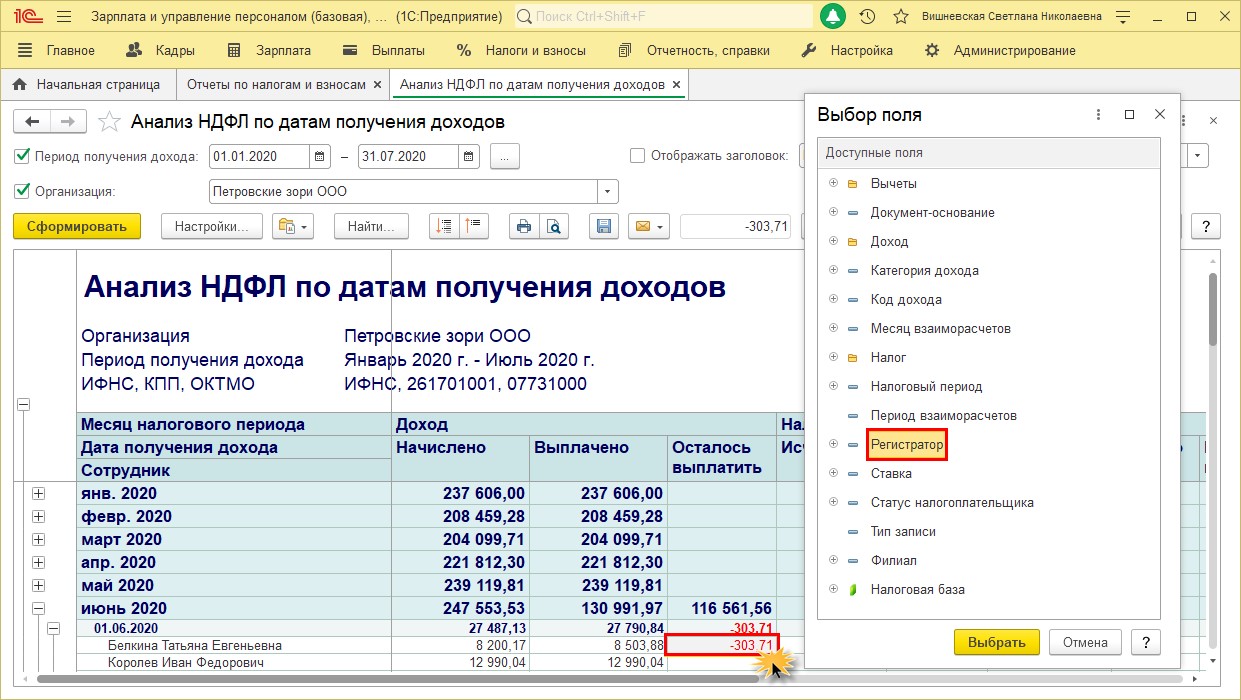The width and height of the screenshot is (1241, 700).
Task: Open Налоги и взносы menu
Action: pyautogui.click(x=521, y=50)
